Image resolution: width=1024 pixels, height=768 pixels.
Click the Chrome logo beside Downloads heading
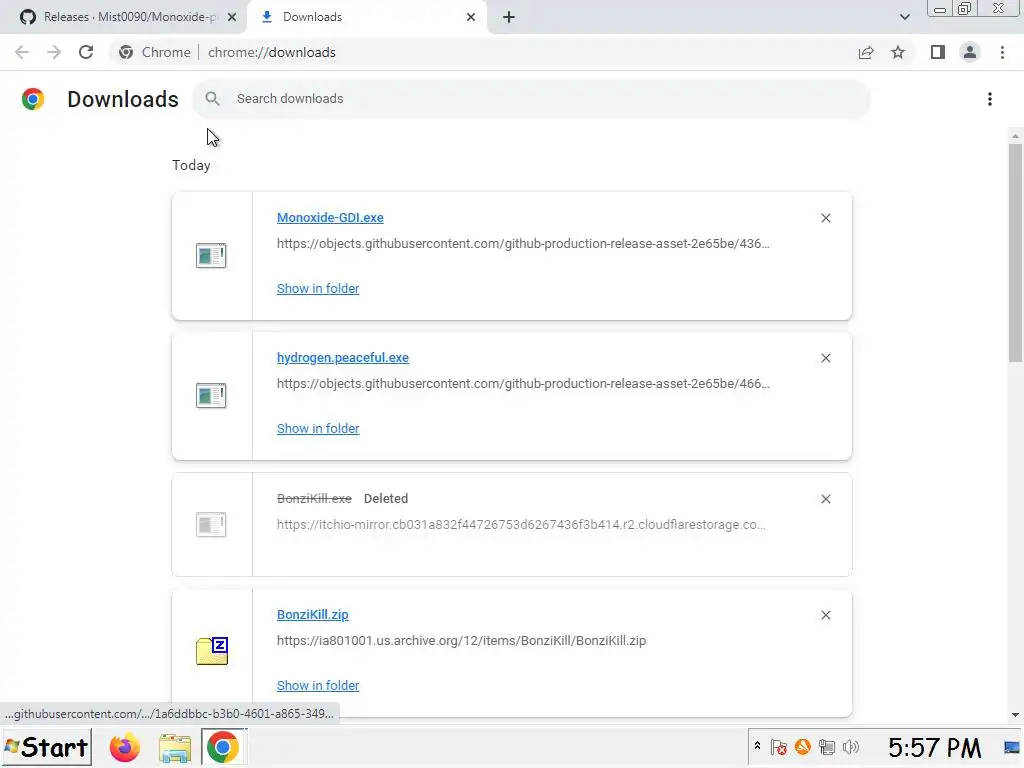[33, 99]
